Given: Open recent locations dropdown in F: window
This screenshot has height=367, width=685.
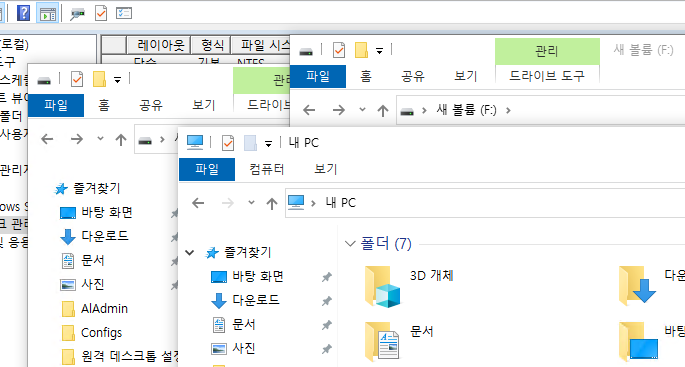Looking at the screenshot, I should (362, 110).
